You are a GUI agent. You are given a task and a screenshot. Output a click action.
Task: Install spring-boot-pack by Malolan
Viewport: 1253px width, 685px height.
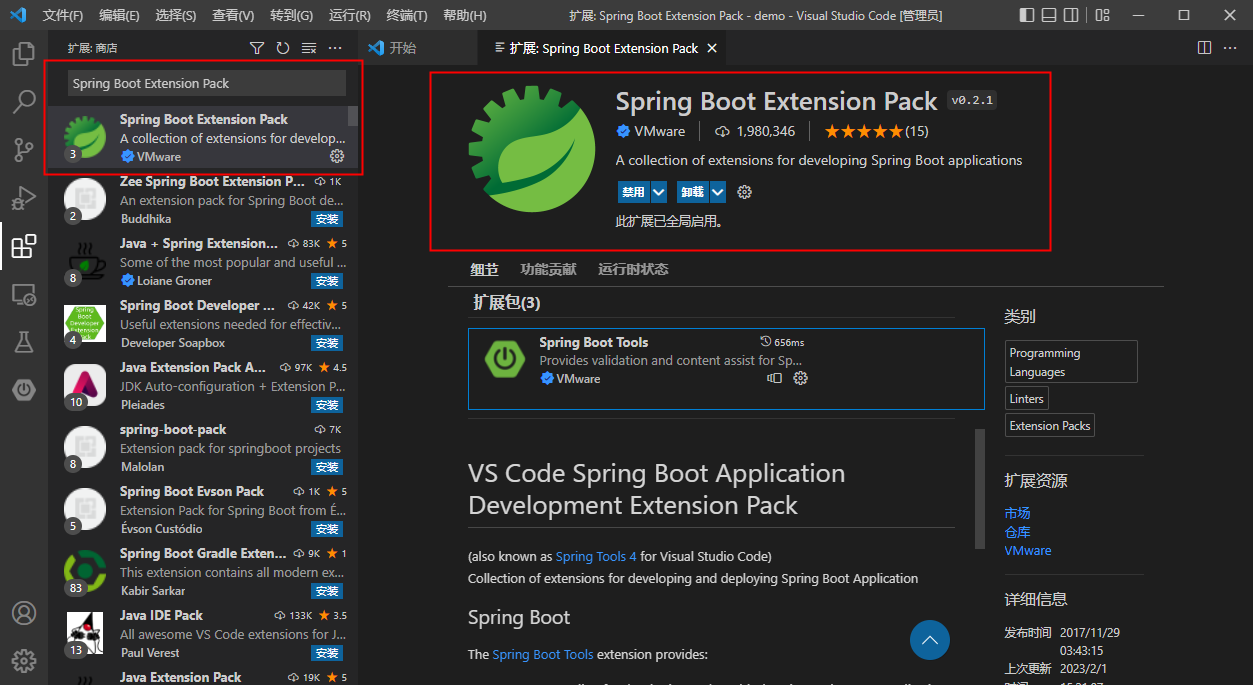pyautogui.click(x=327, y=467)
